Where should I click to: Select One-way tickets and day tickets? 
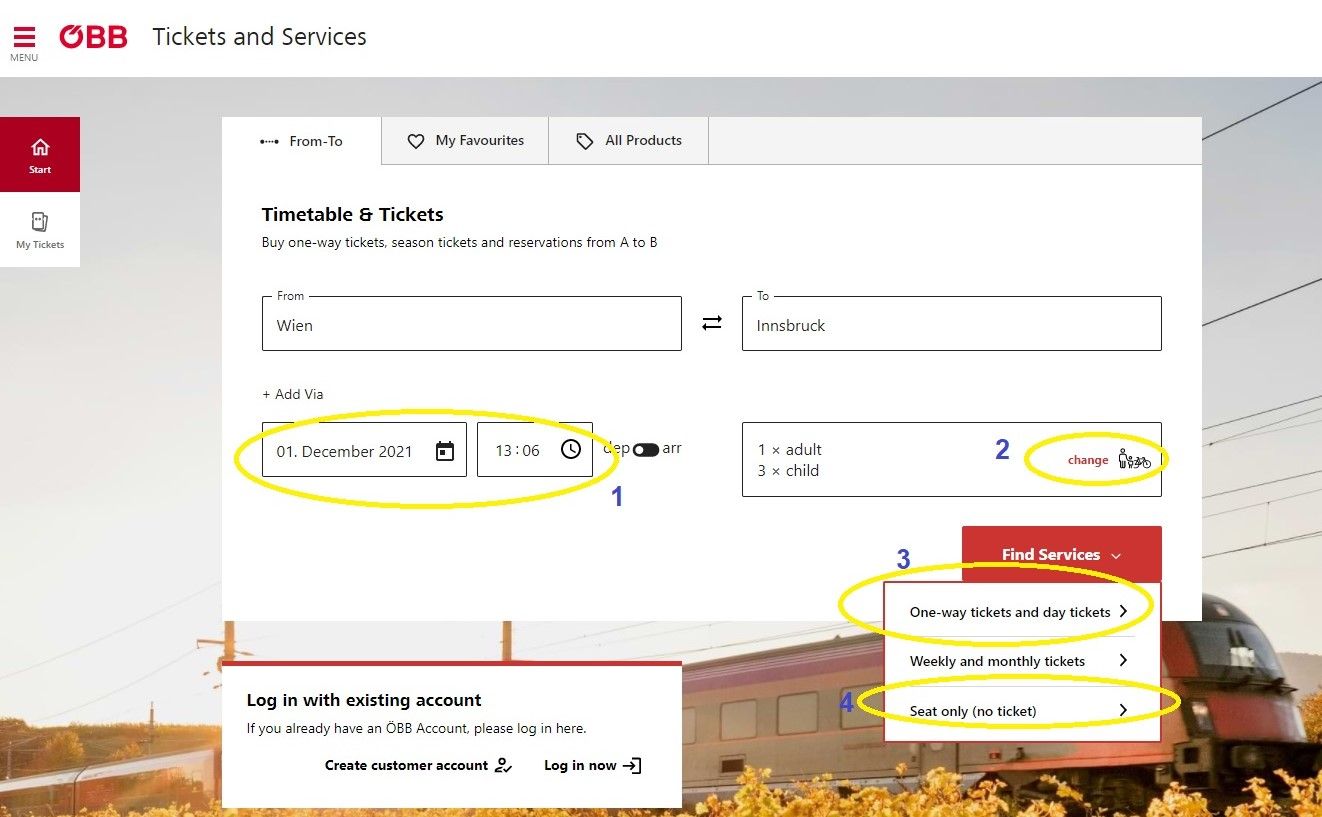pyautogui.click(x=1009, y=611)
